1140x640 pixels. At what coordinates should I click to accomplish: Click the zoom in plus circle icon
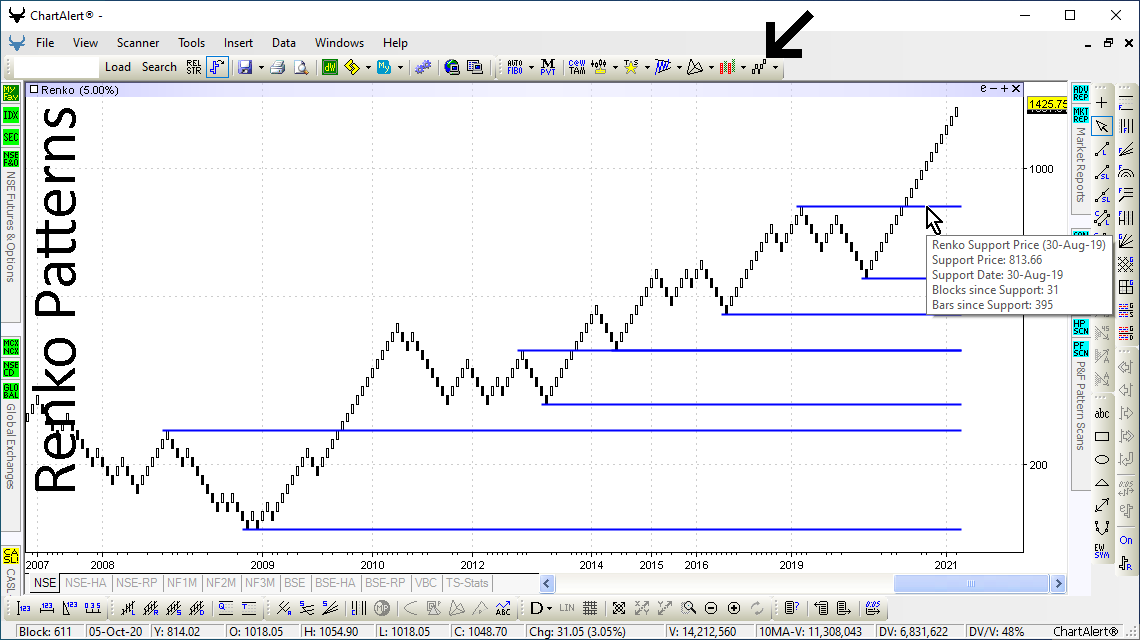click(734, 608)
